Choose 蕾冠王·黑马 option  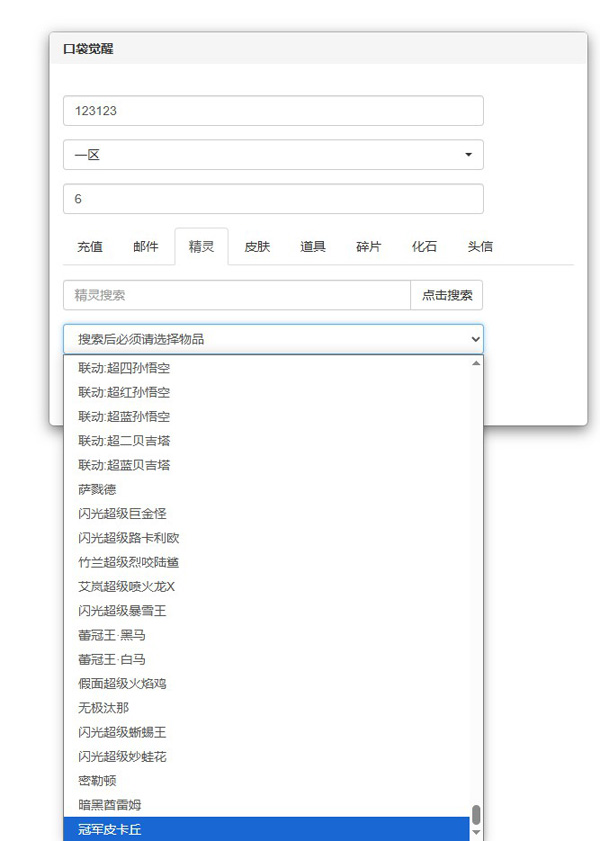[266, 635]
